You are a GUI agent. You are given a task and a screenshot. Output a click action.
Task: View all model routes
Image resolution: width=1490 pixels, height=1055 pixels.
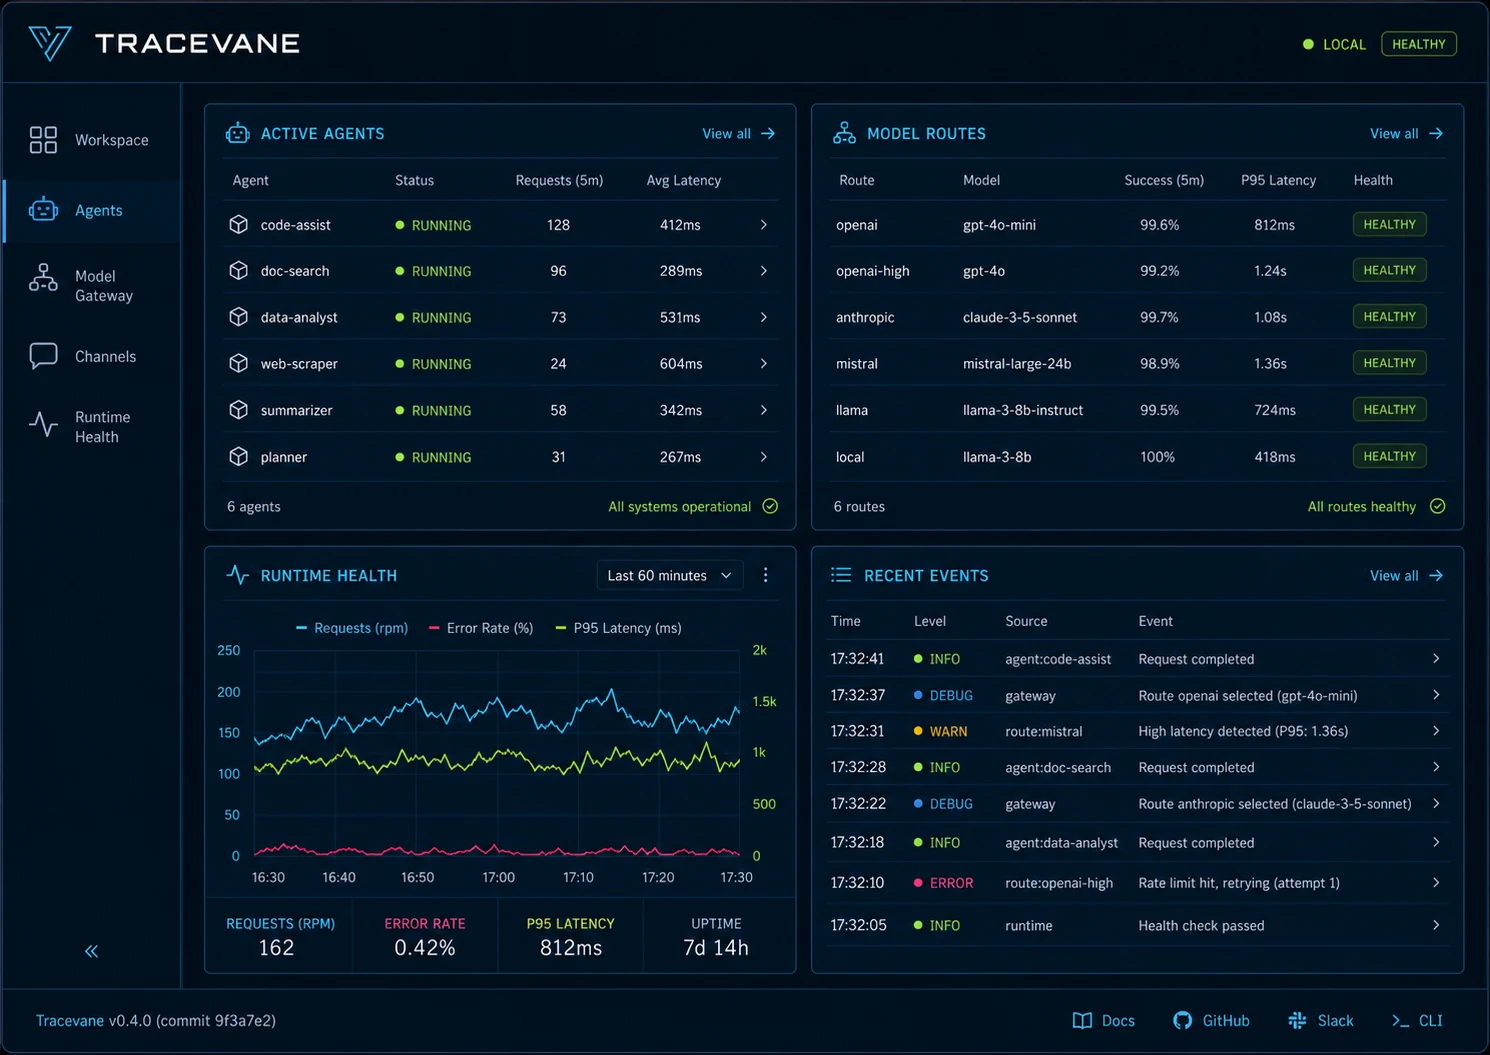pos(1406,133)
